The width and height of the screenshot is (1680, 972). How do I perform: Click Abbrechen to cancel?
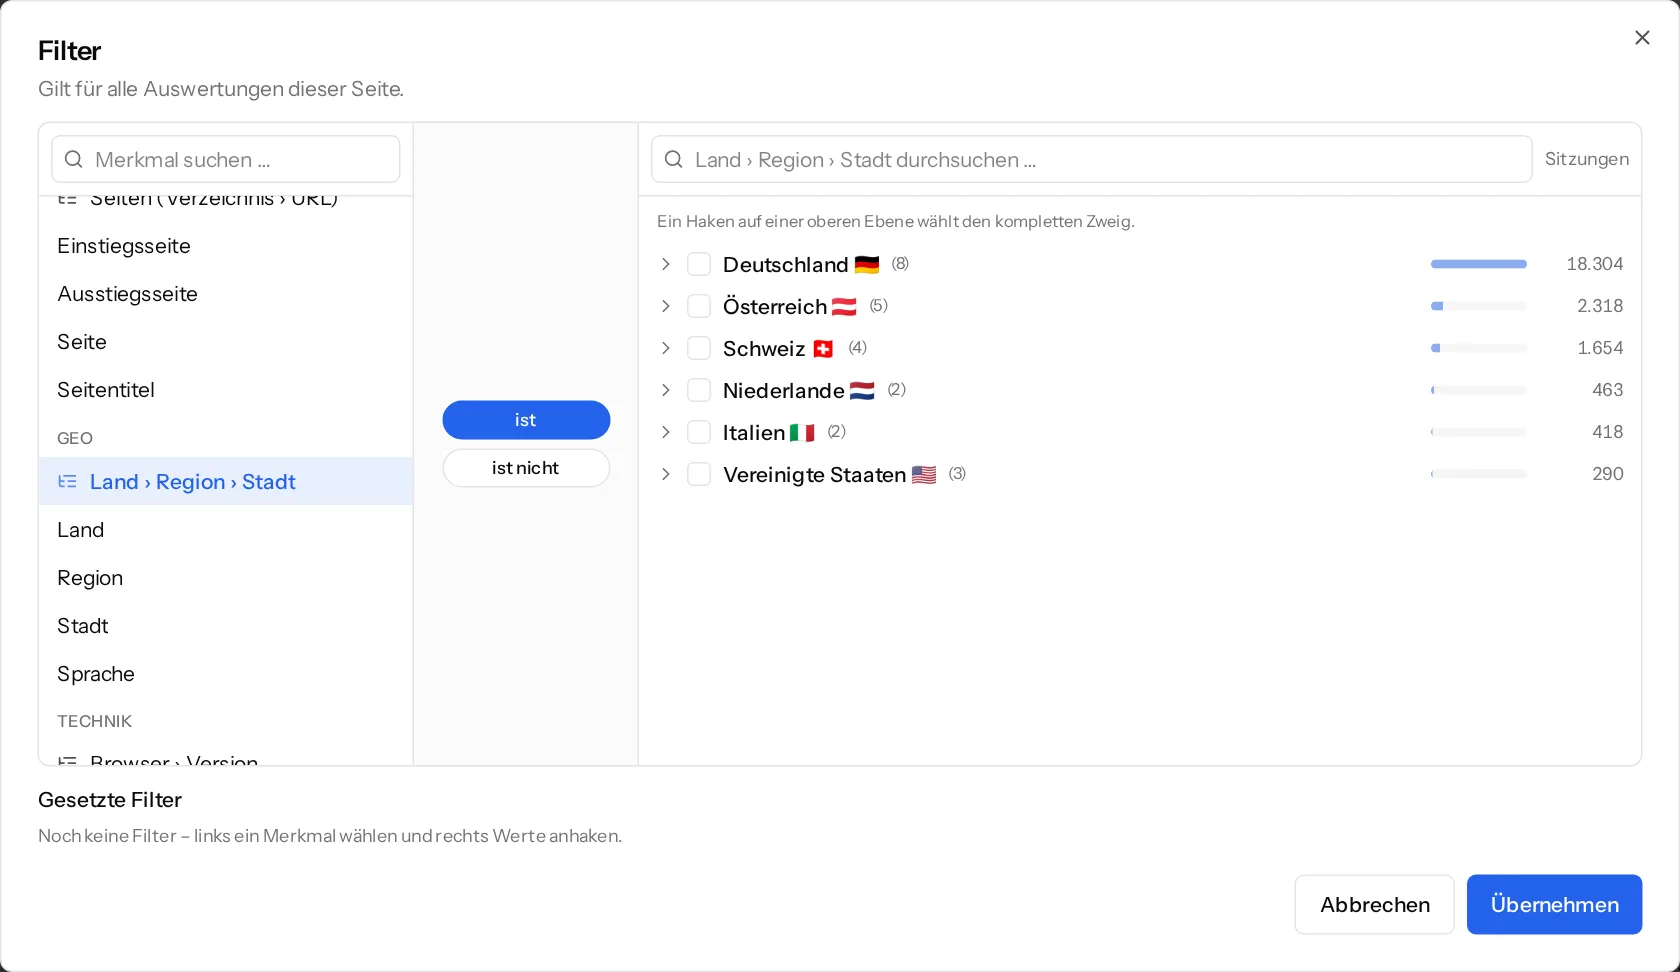click(x=1375, y=905)
